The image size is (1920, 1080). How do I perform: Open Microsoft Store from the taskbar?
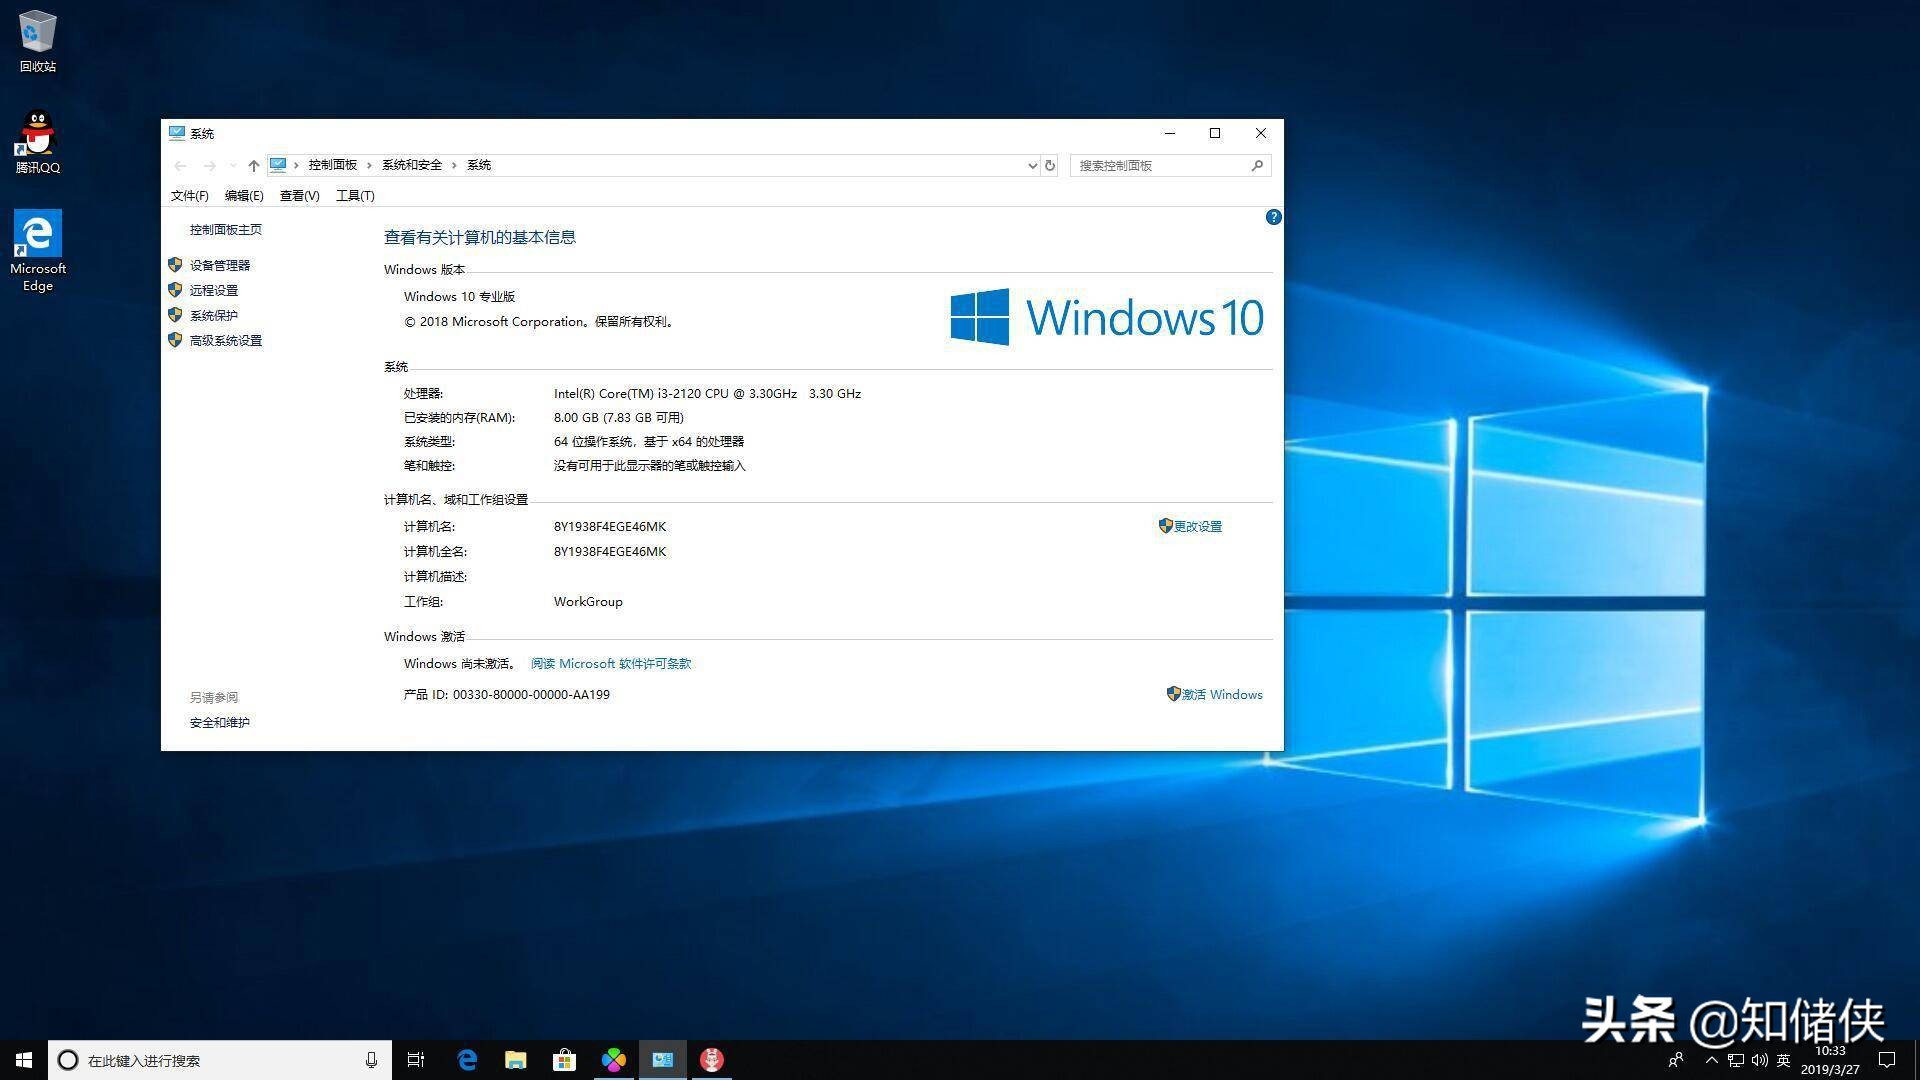564,1060
